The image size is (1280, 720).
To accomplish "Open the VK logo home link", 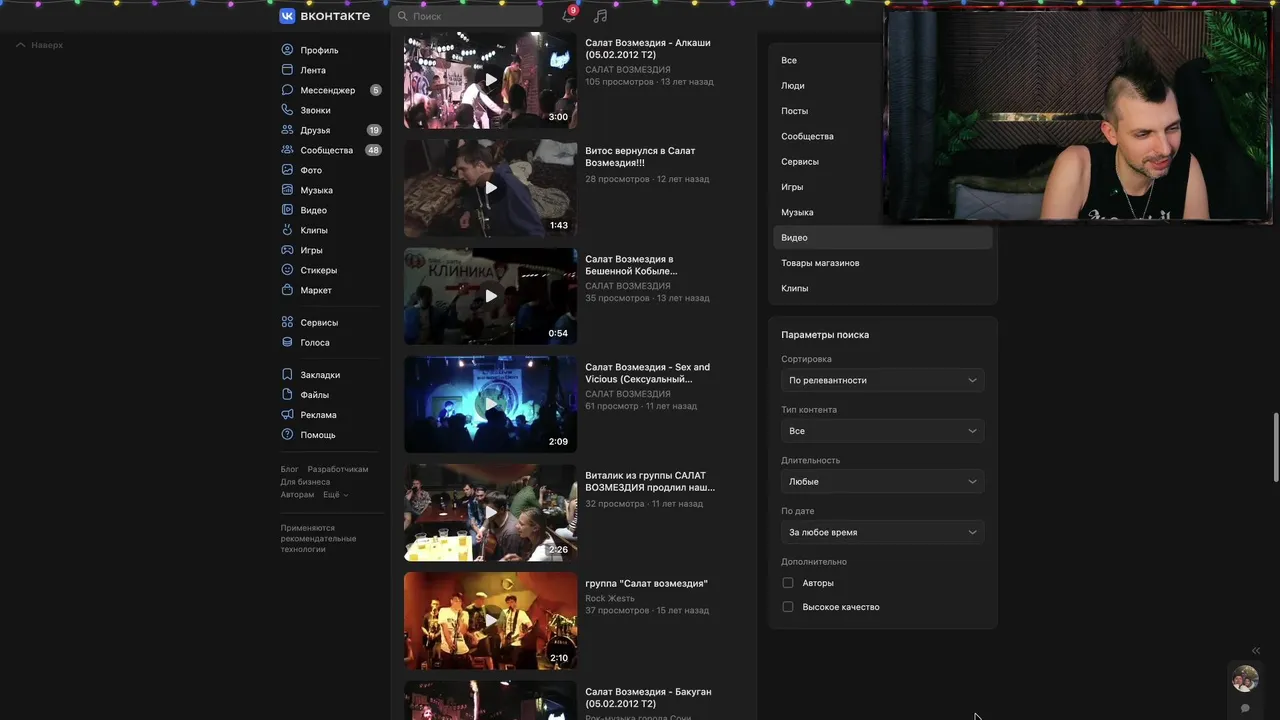I will pos(324,16).
